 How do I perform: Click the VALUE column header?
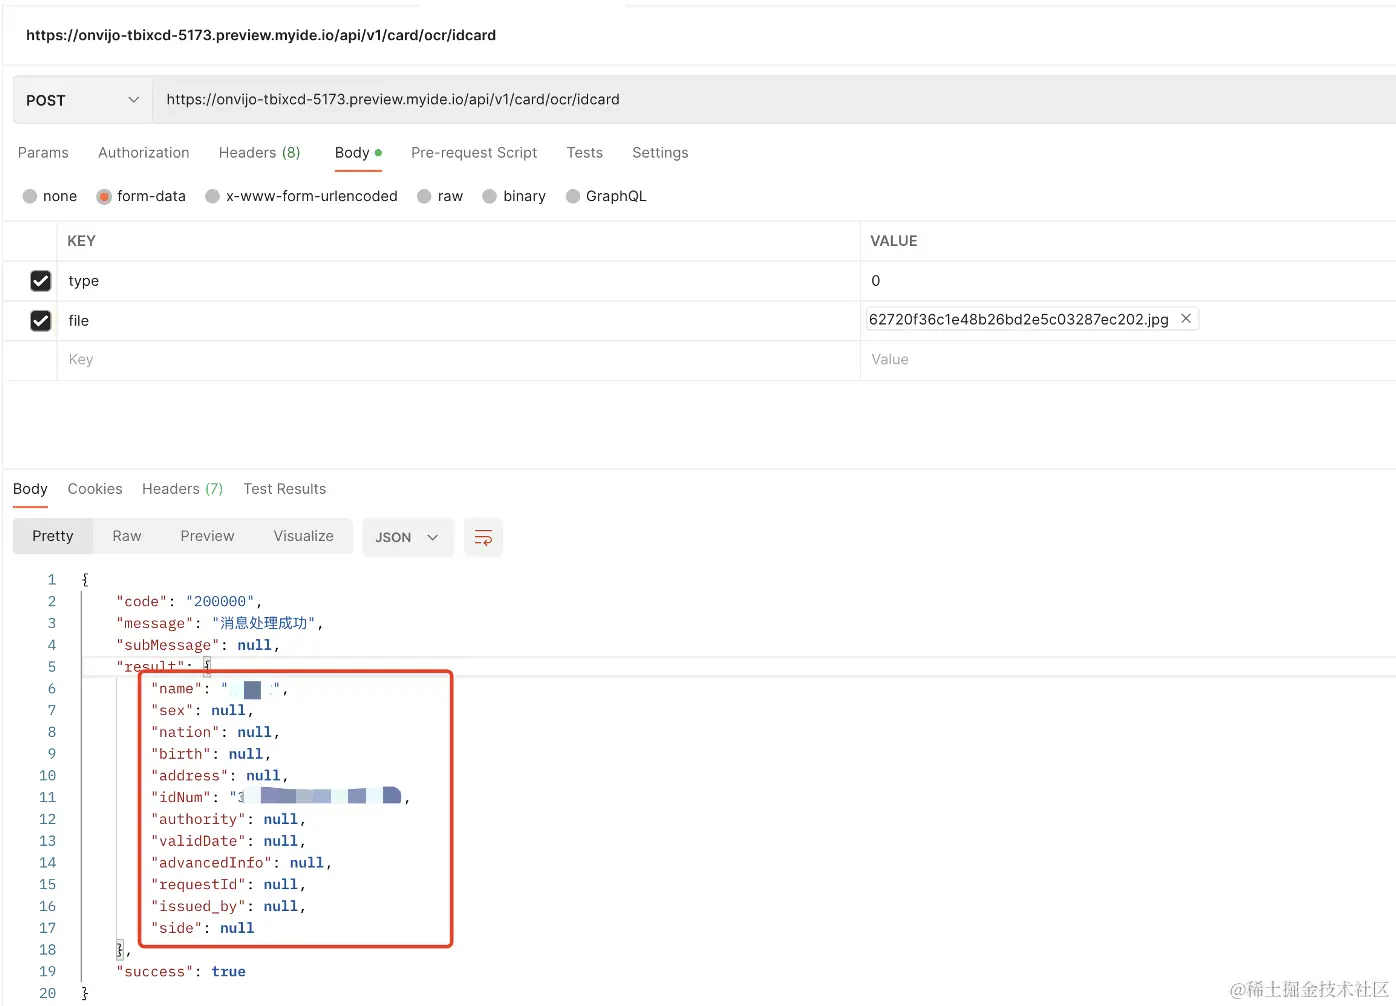(894, 241)
